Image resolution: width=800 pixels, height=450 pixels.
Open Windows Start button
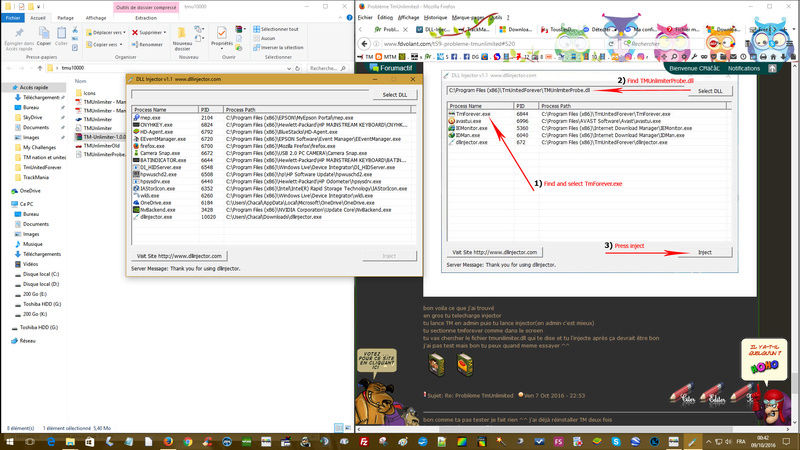(x=10, y=442)
